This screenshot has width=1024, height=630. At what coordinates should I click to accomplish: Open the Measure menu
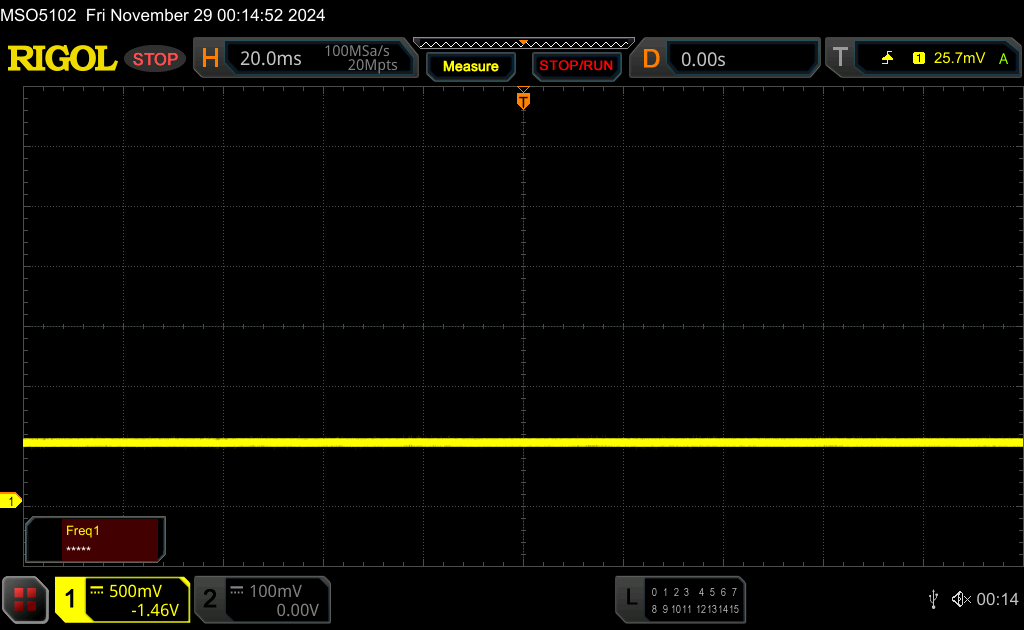coord(470,66)
